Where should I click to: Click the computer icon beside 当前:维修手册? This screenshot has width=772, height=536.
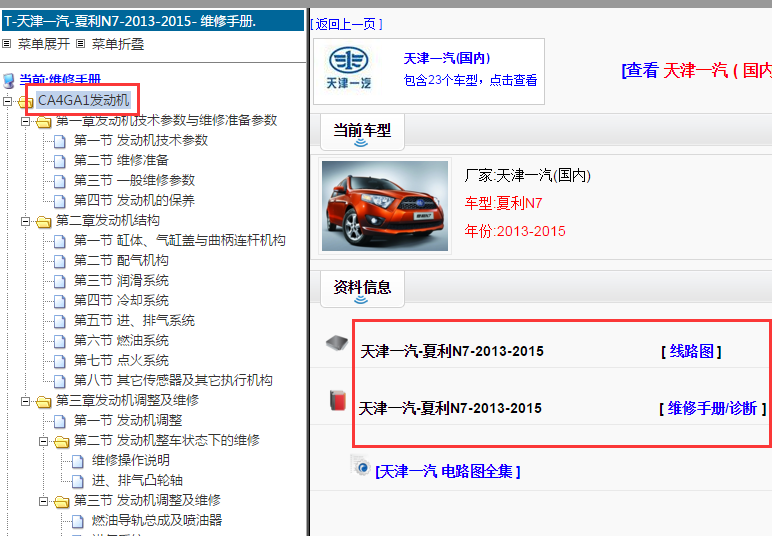(x=8, y=80)
